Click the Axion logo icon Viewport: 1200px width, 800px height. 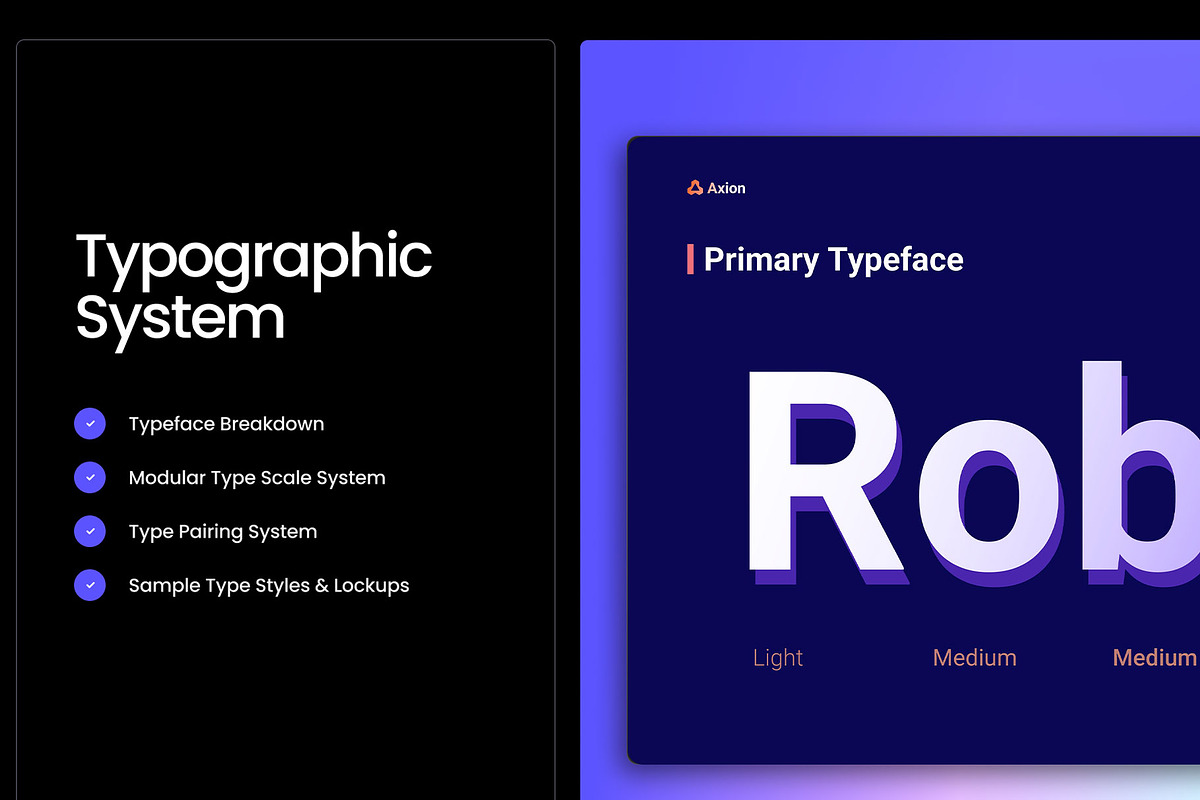[x=695, y=187]
